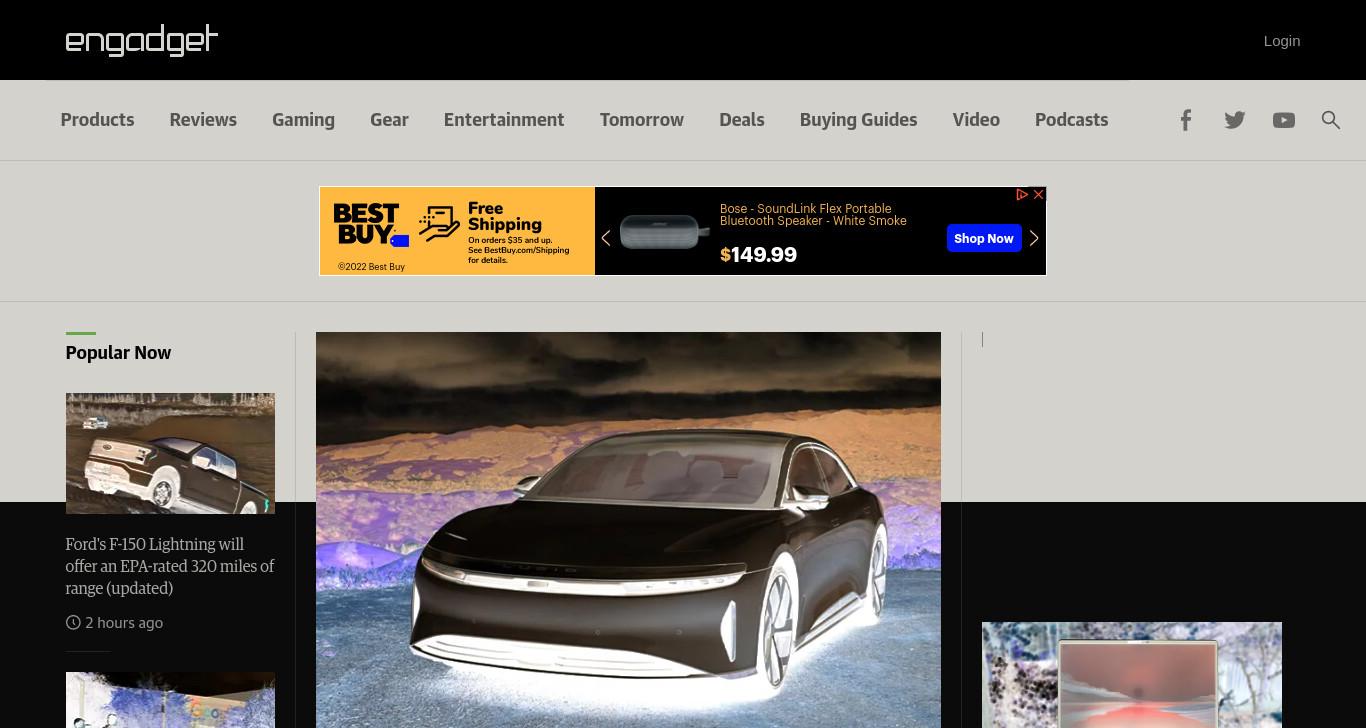Show next product in Best Buy ad

pyautogui.click(x=1034, y=238)
